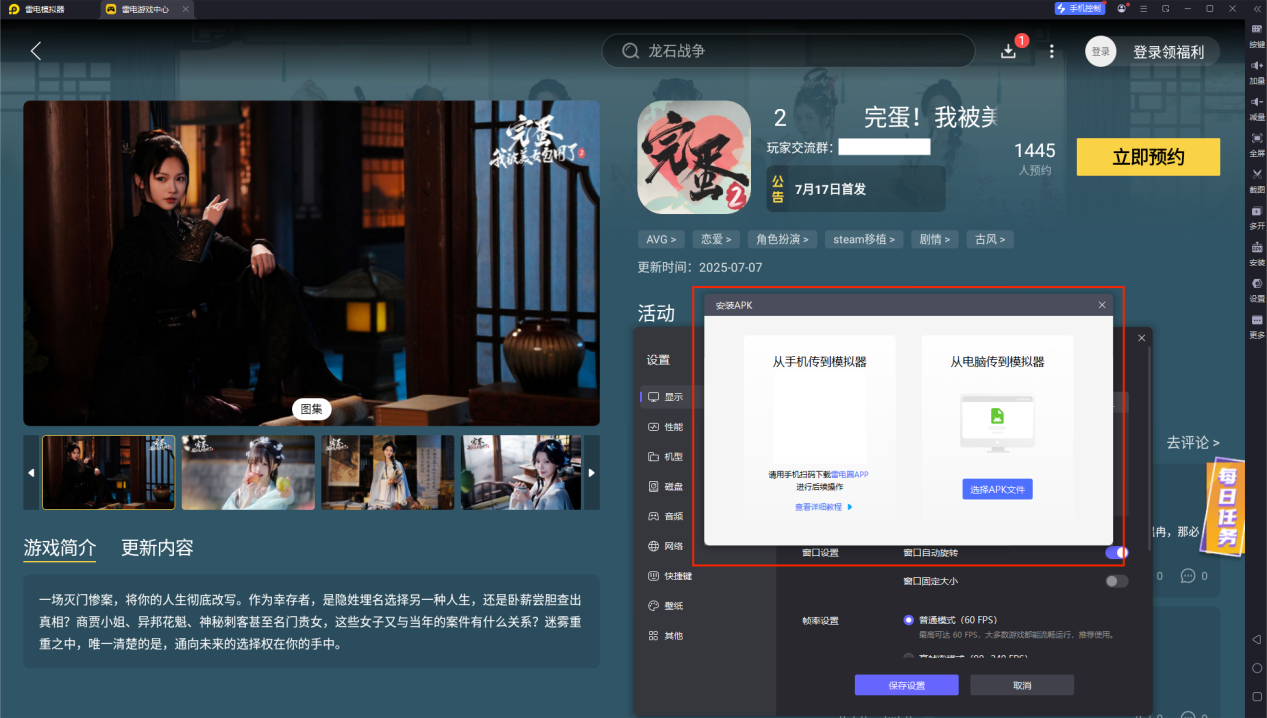Viewport: 1267px width, 718px height.
Task: Click the 安装 install APK sidebar icon
Action: (x=1257, y=253)
